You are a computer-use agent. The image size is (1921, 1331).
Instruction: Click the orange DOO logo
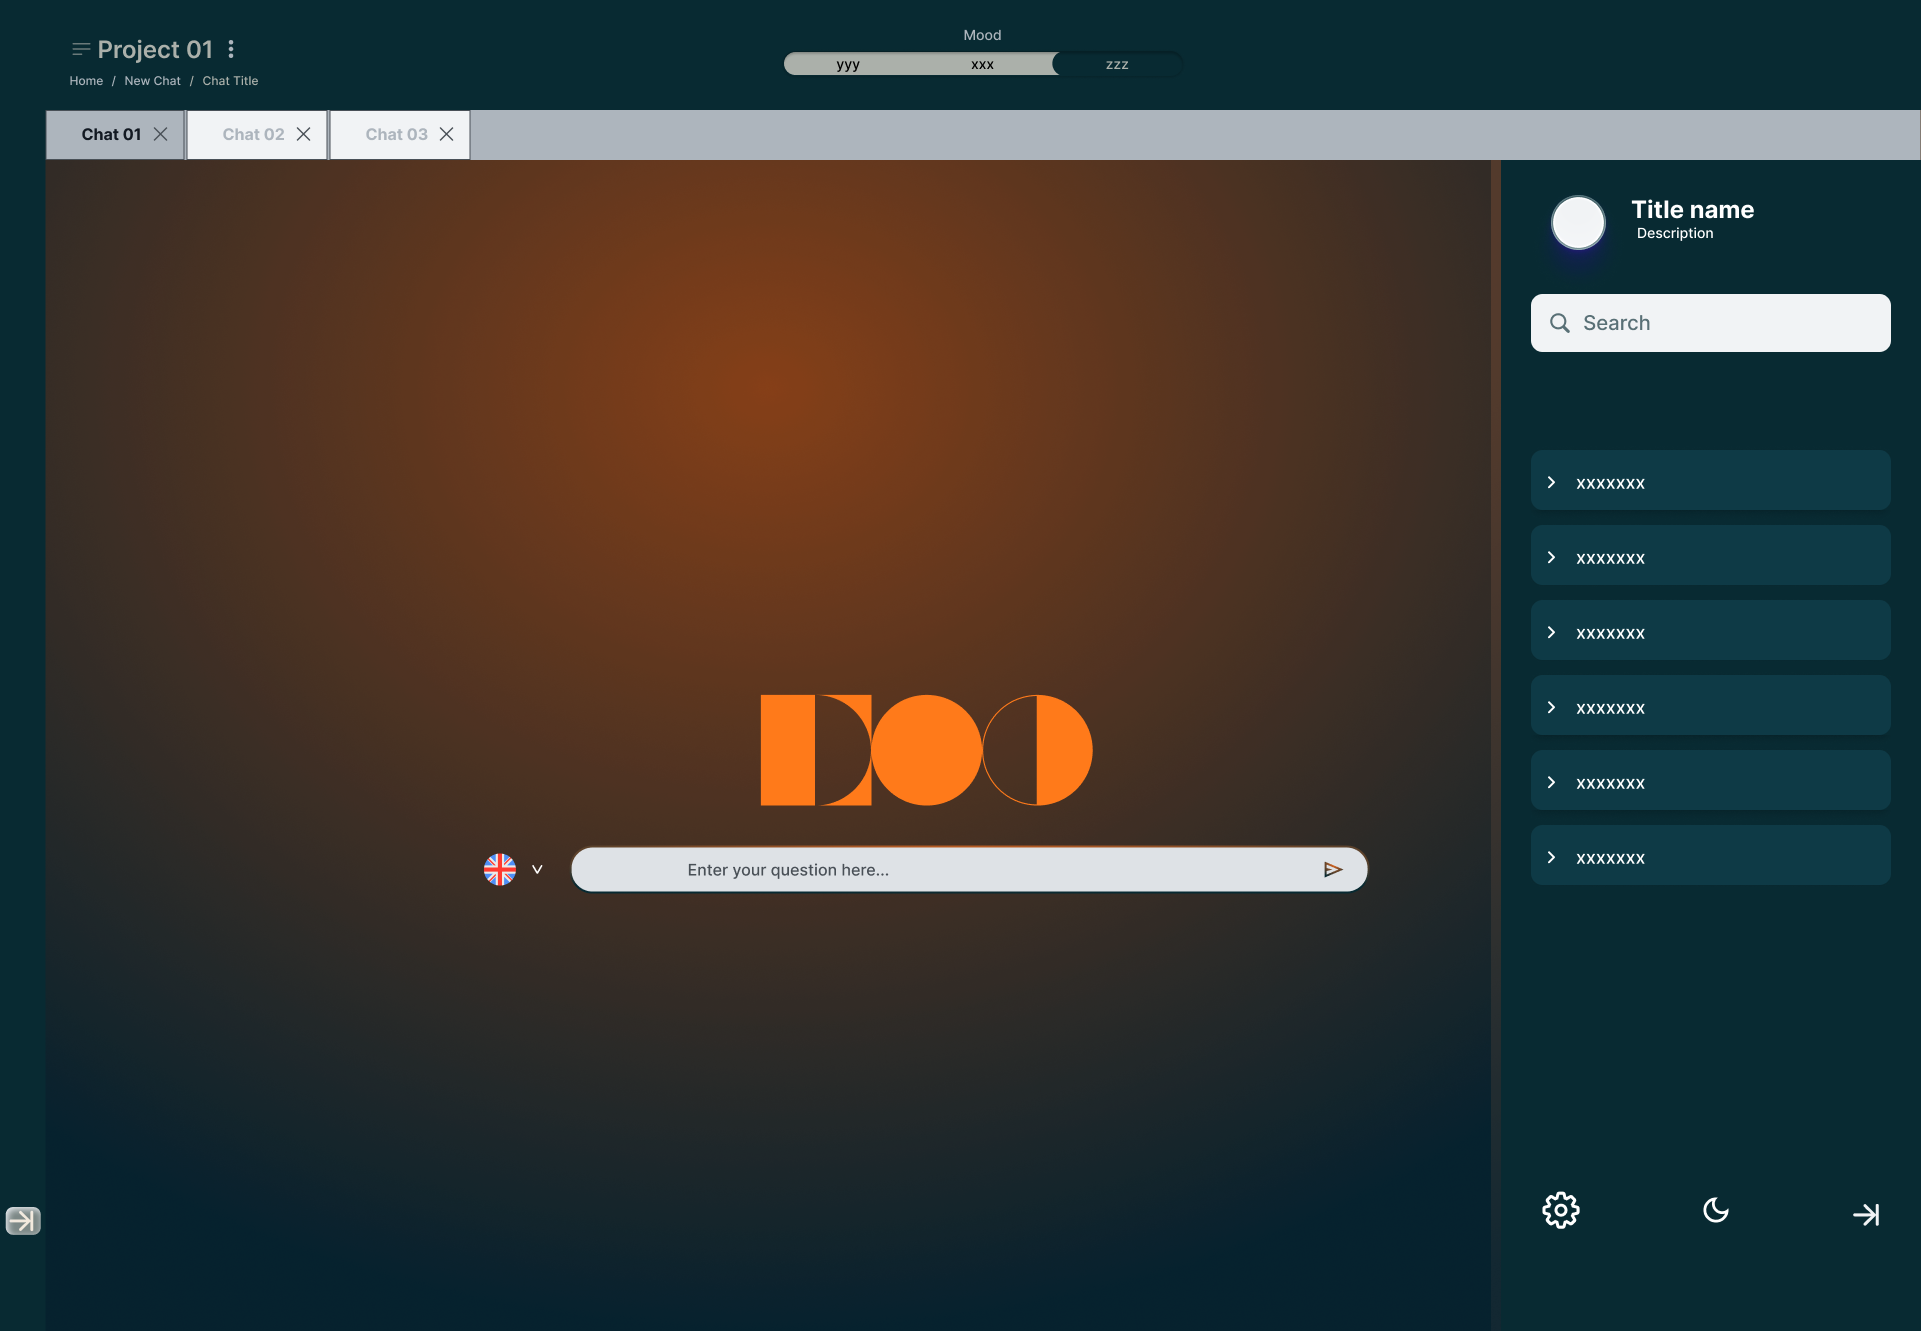click(x=926, y=750)
